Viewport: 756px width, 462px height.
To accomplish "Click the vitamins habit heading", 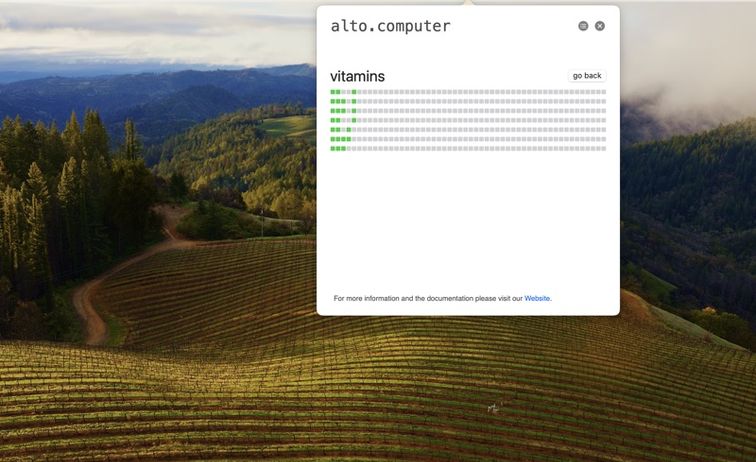I will (357, 76).
